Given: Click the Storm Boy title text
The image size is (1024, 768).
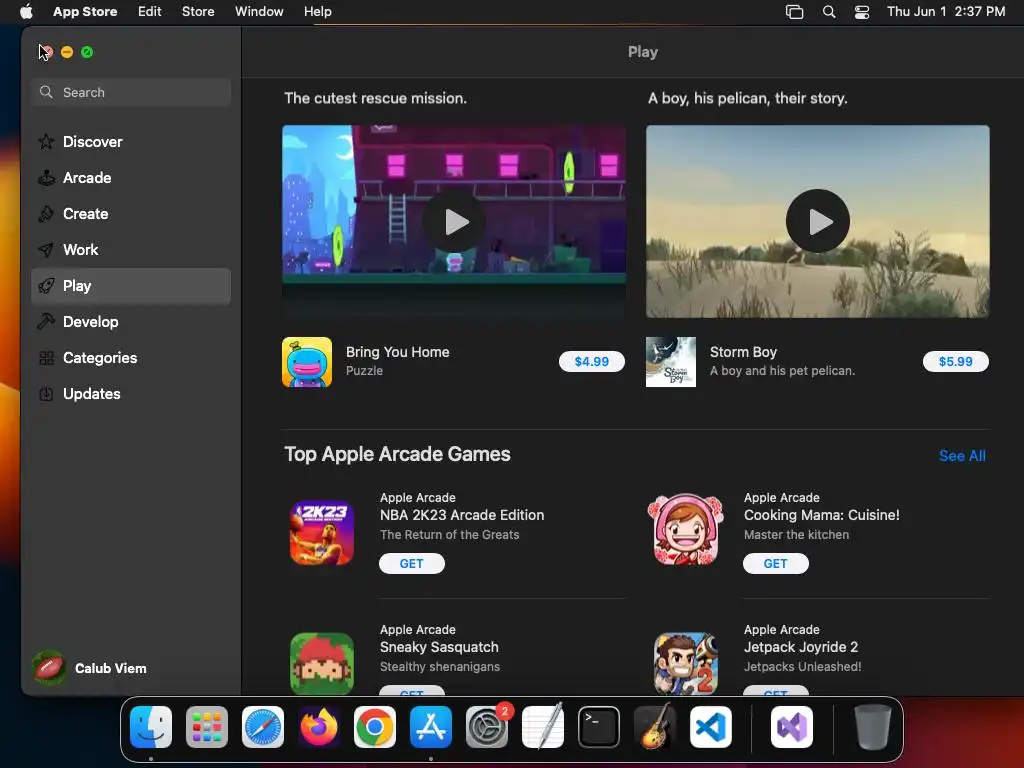Looking at the screenshot, I should (743, 352).
